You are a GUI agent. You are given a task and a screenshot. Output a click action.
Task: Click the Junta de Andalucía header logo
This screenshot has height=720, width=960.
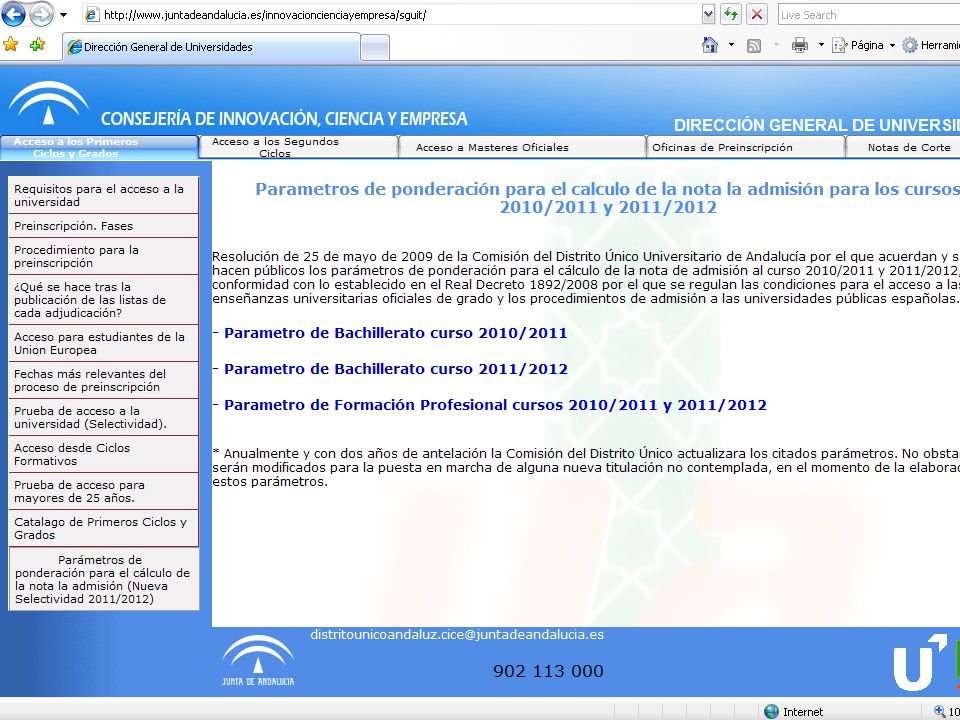[49, 103]
